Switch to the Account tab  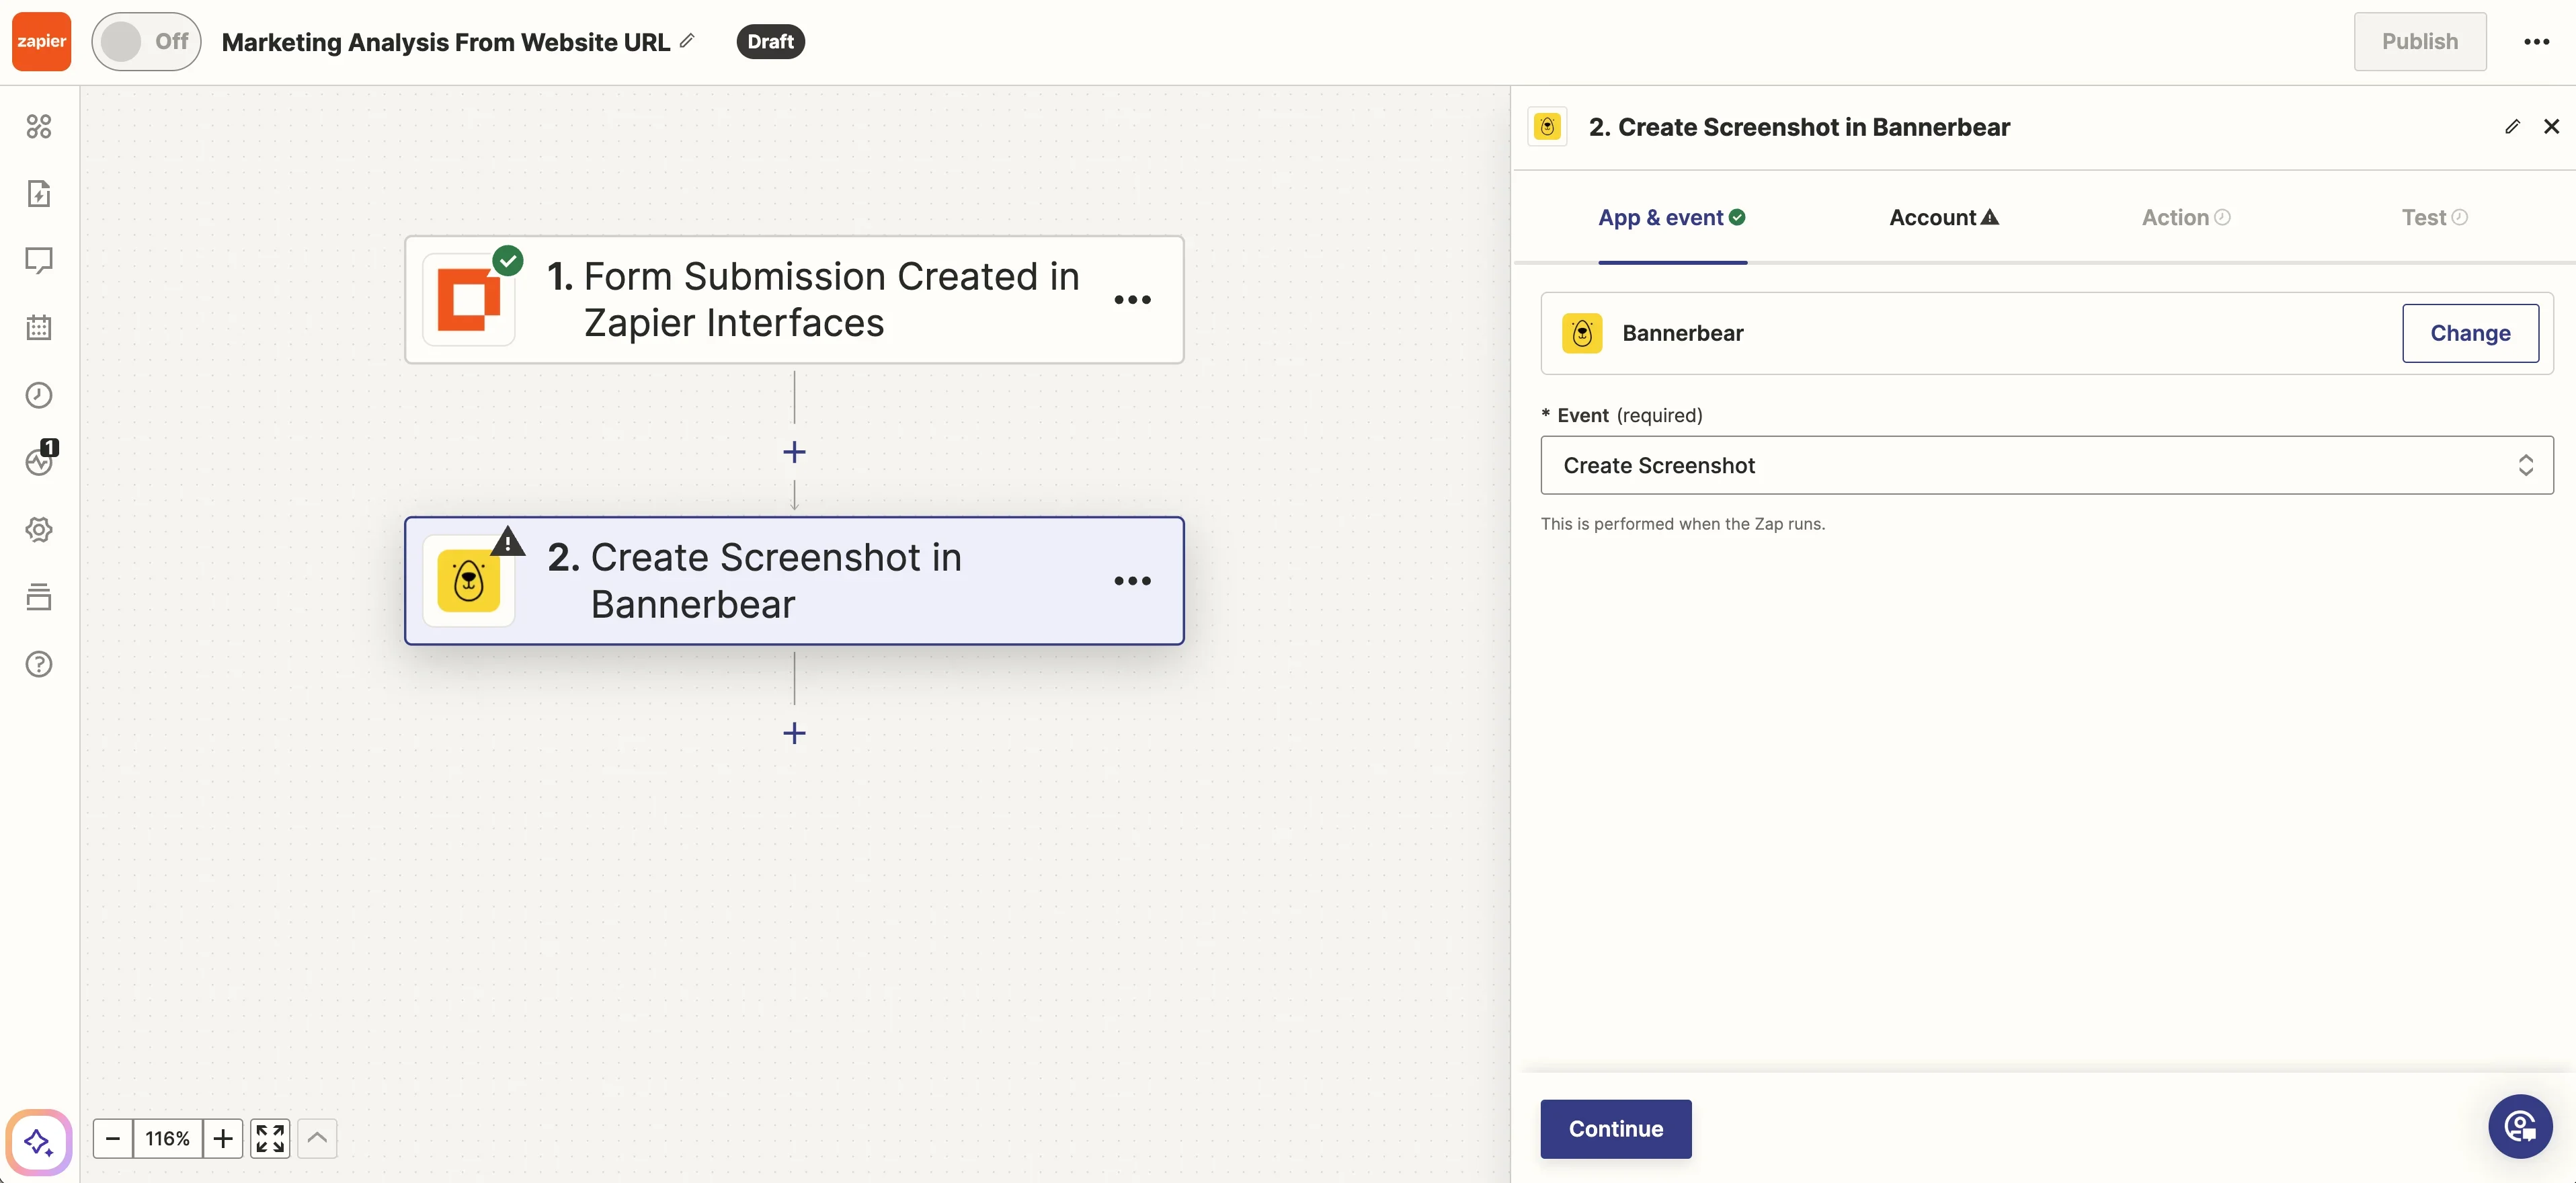click(x=1943, y=217)
